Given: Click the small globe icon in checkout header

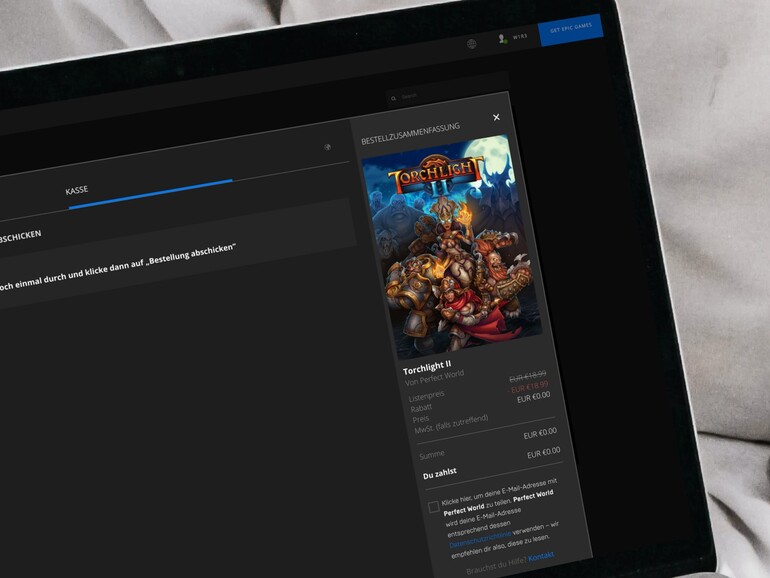Looking at the screenshot, I should (327, 147).
